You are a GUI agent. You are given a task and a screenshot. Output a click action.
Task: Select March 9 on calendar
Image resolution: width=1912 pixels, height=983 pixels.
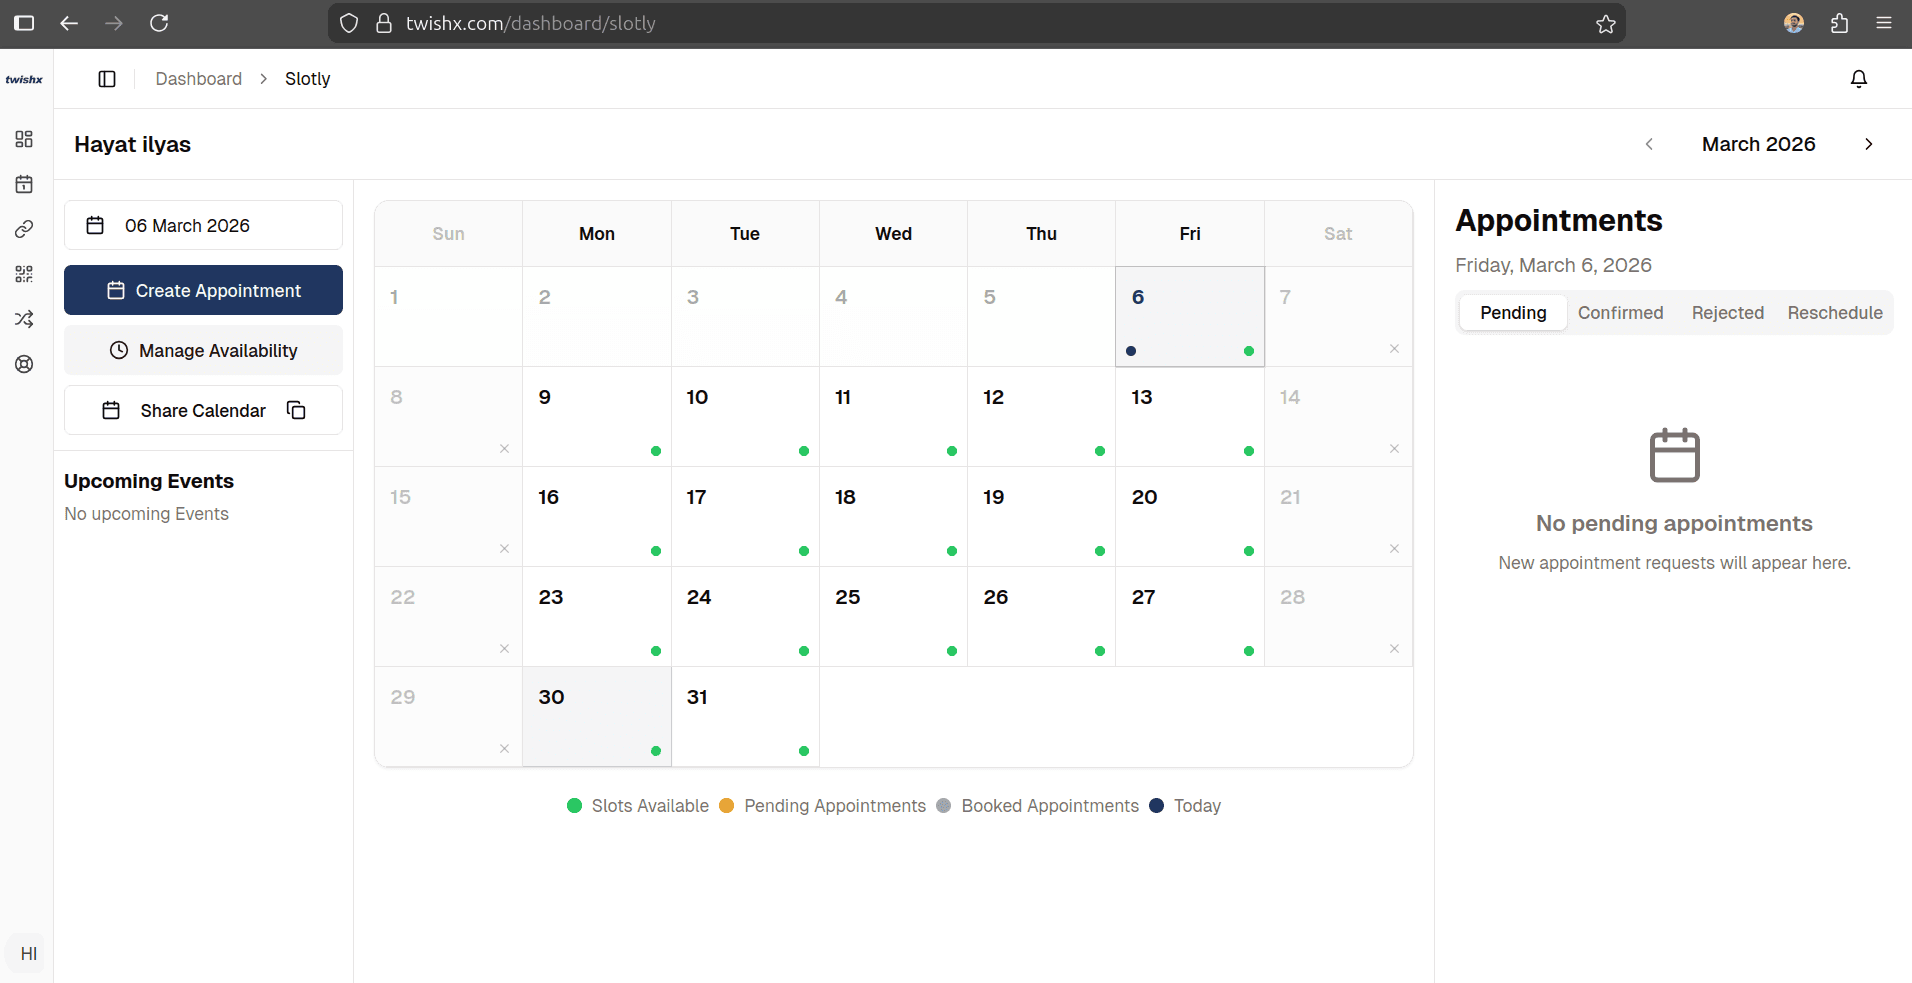tap(597, 417)
